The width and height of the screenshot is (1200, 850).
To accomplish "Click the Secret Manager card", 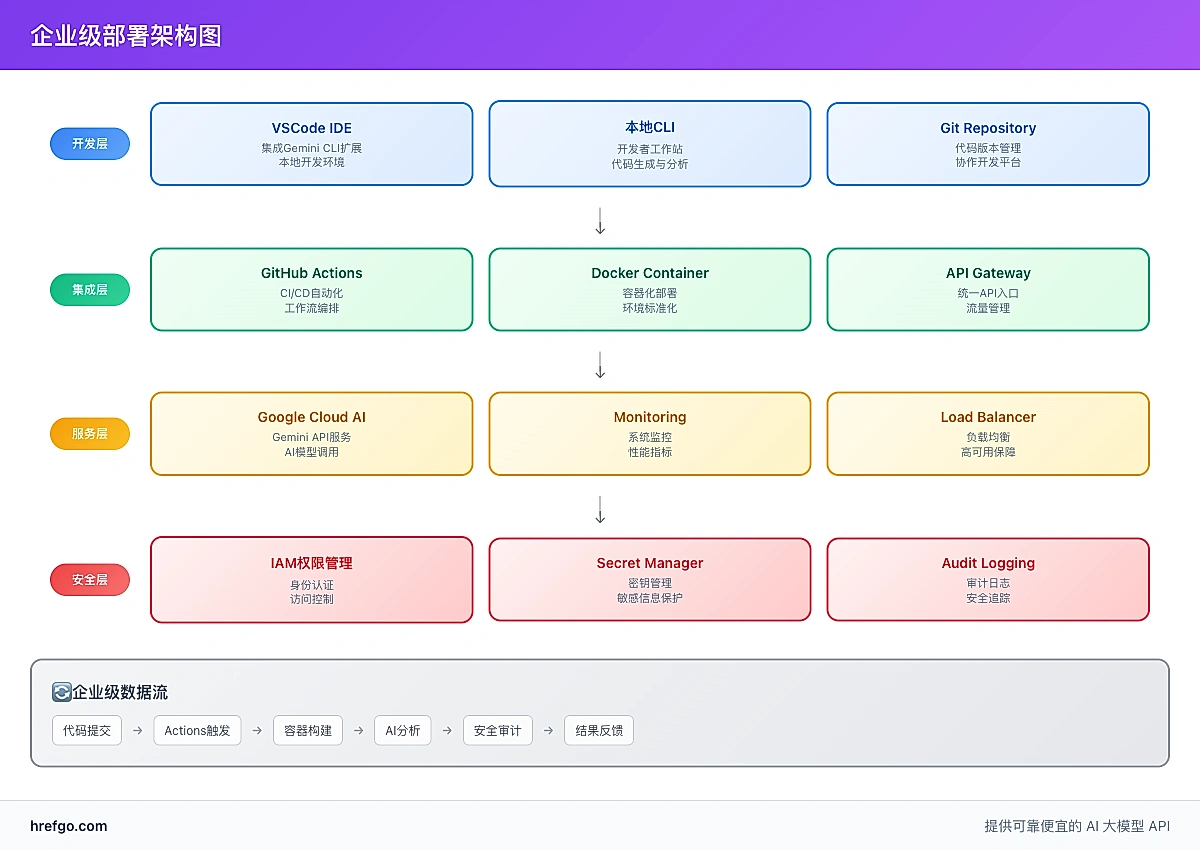I will point(650,580).
